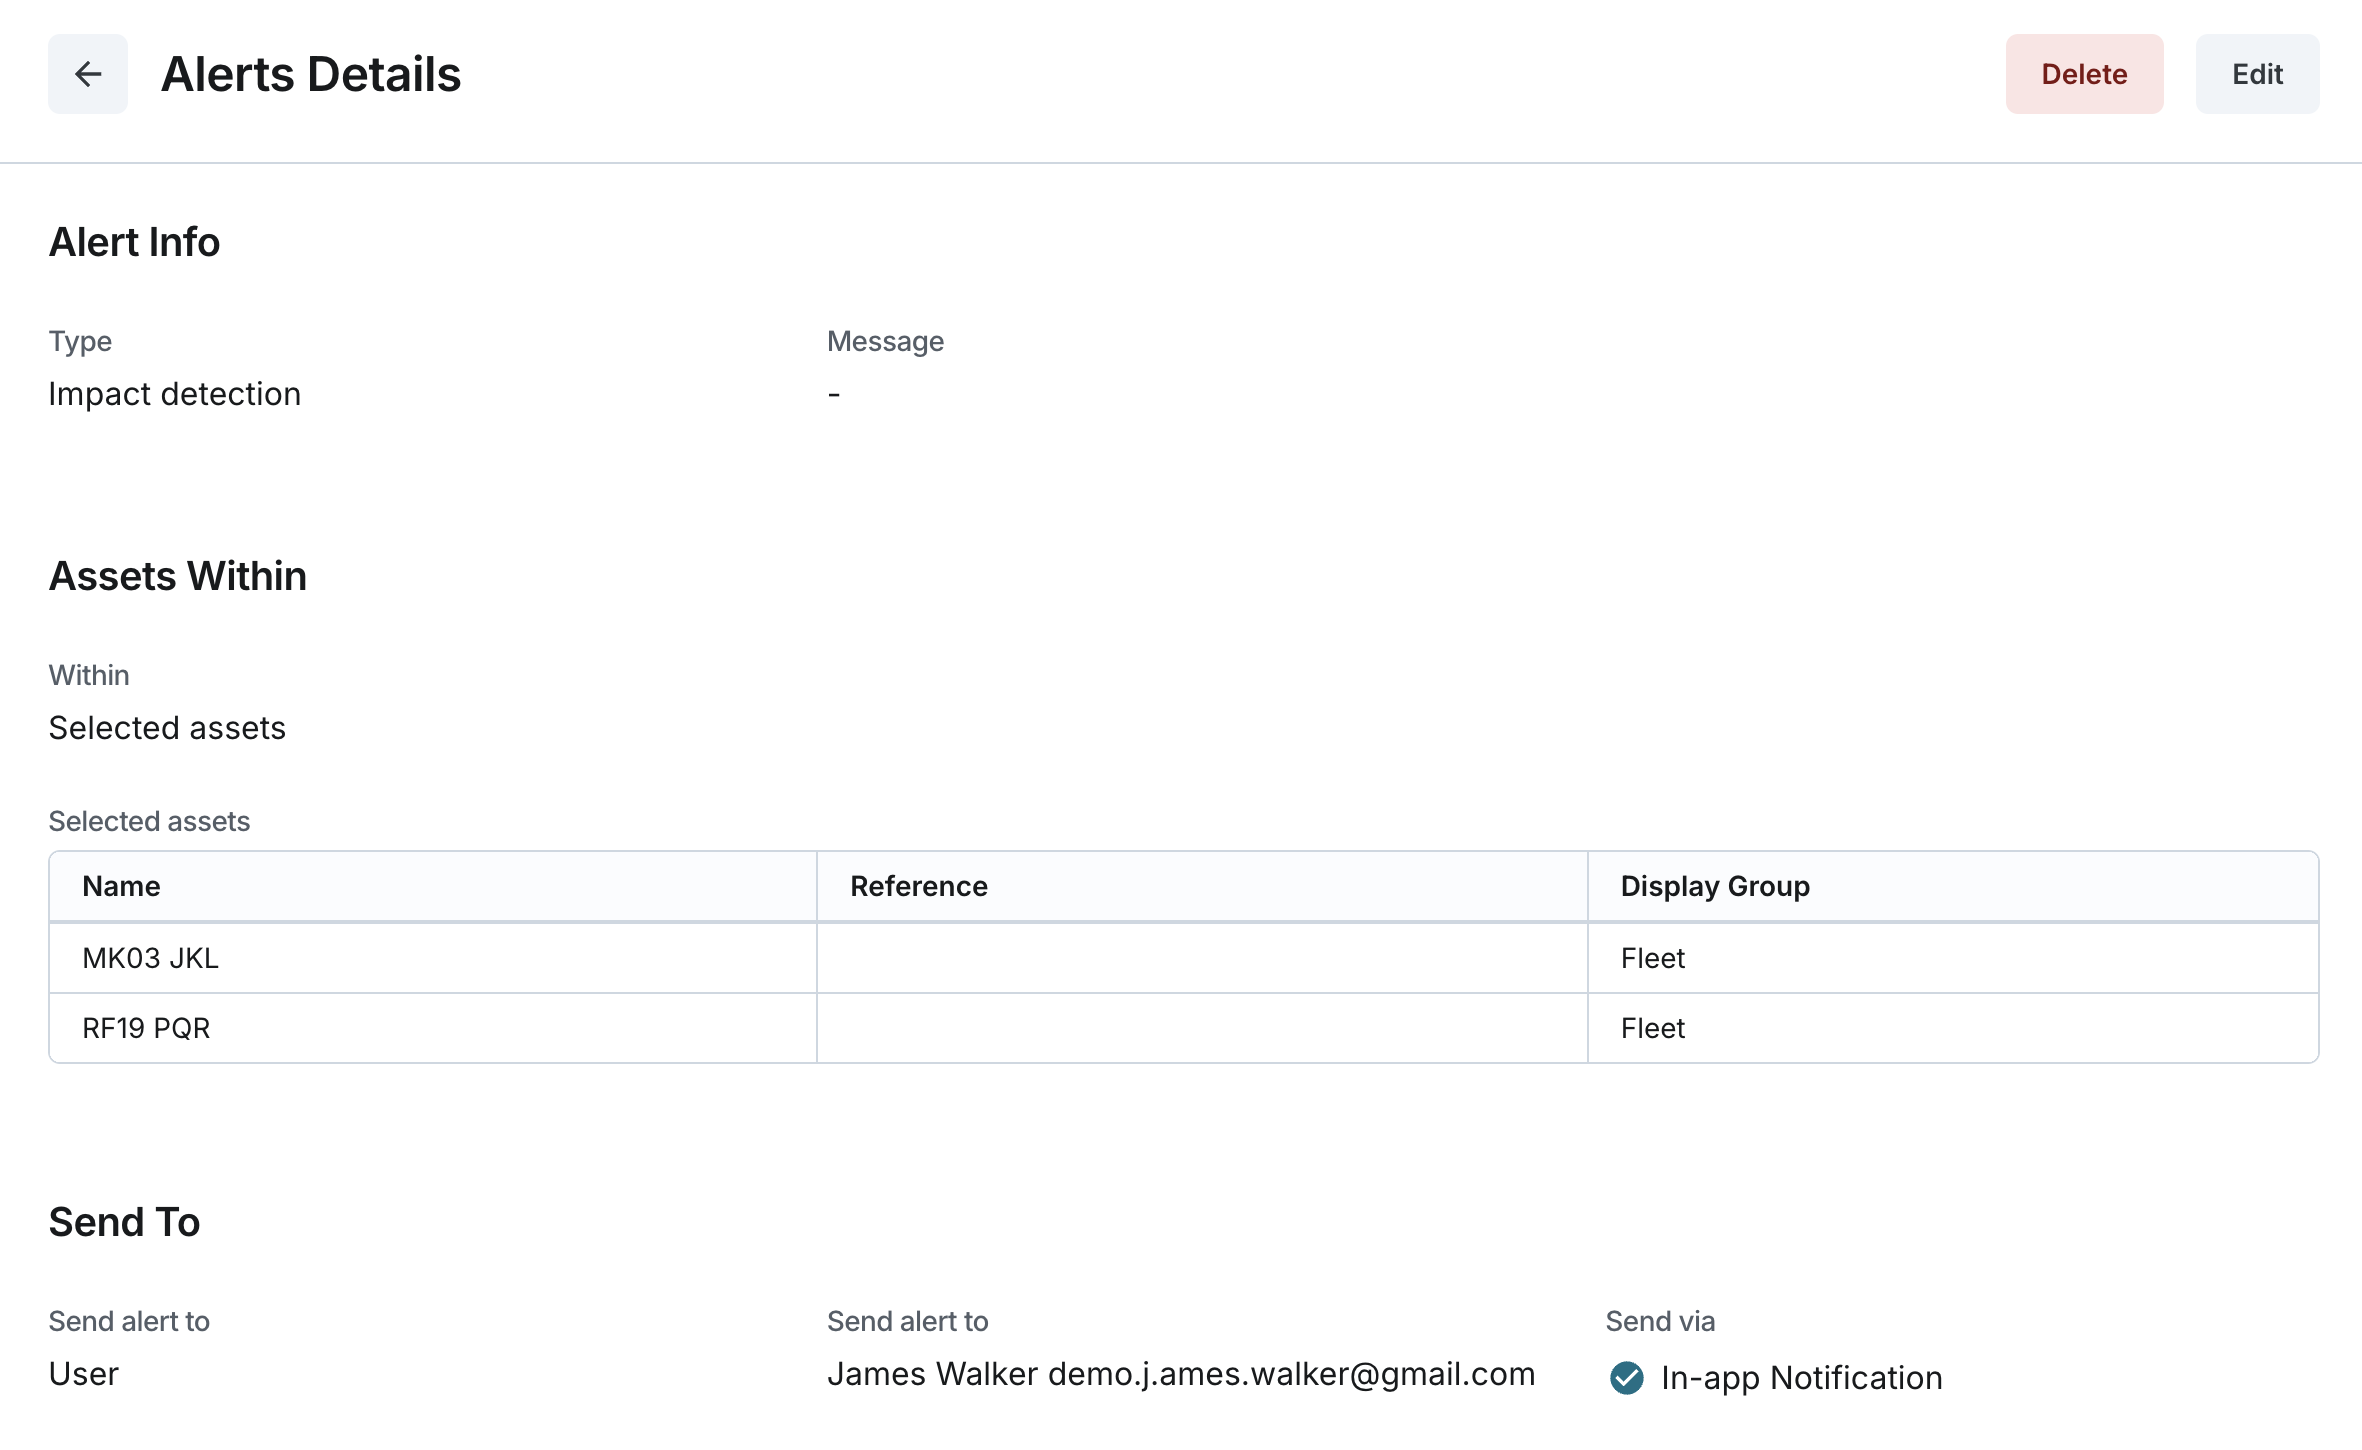Click the Reference column header

(918, 886)
